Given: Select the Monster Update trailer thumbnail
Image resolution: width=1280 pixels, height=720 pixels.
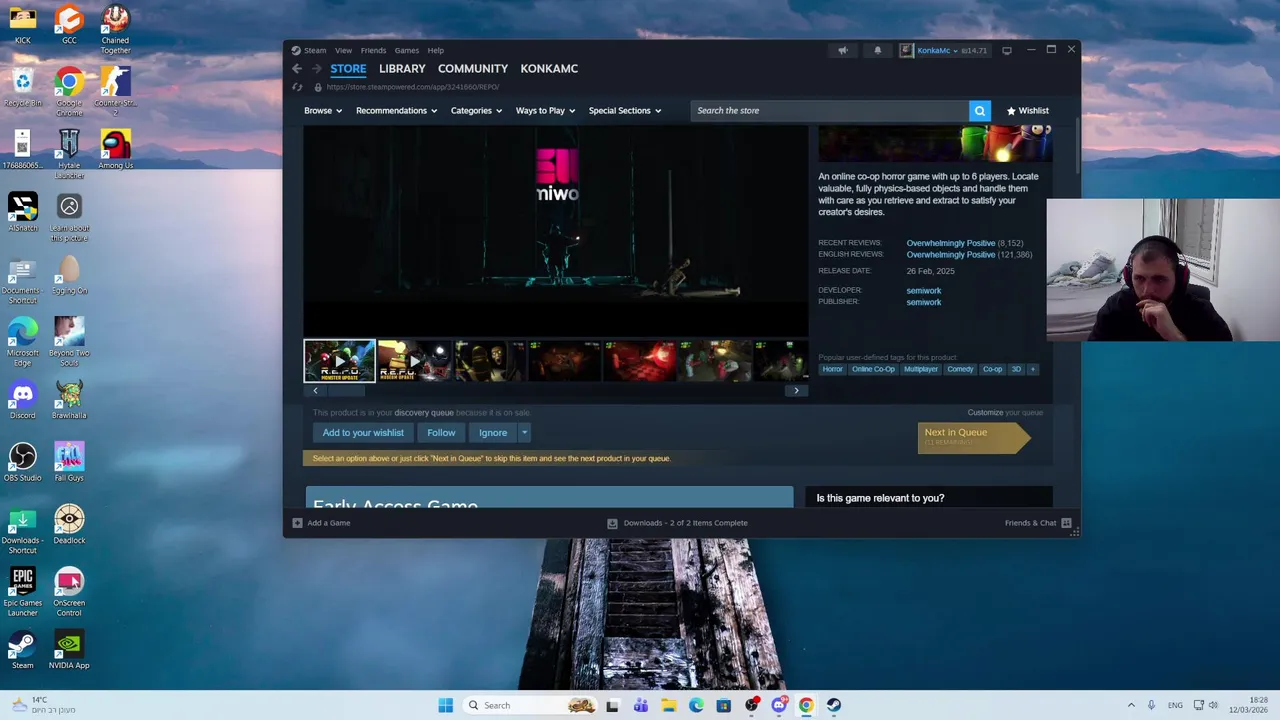Looking at the screenshot, I should pos(340,361).
